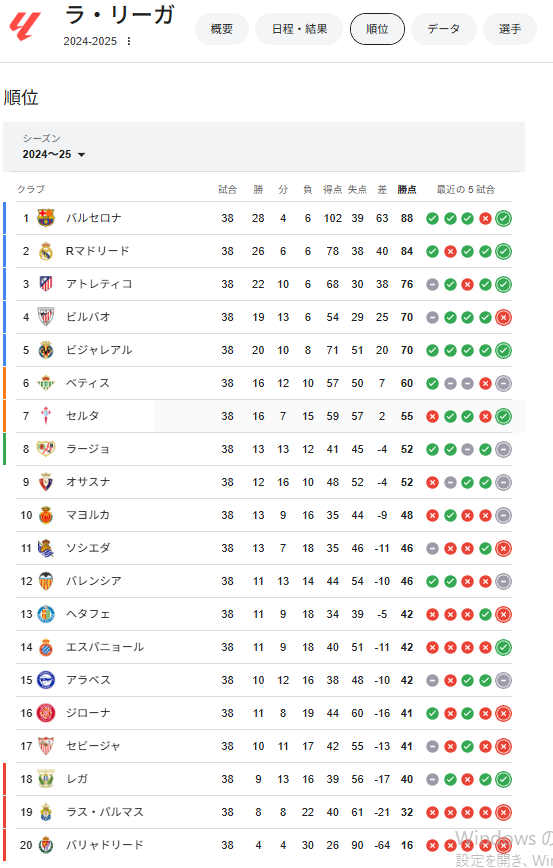Switch to the 概要 tab
553x868 pixels.
[221, 29]
